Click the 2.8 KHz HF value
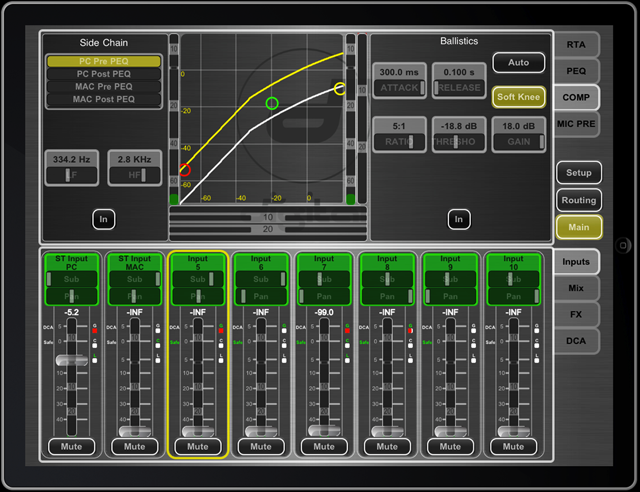 pyautogui.click(x=135, y=159)
